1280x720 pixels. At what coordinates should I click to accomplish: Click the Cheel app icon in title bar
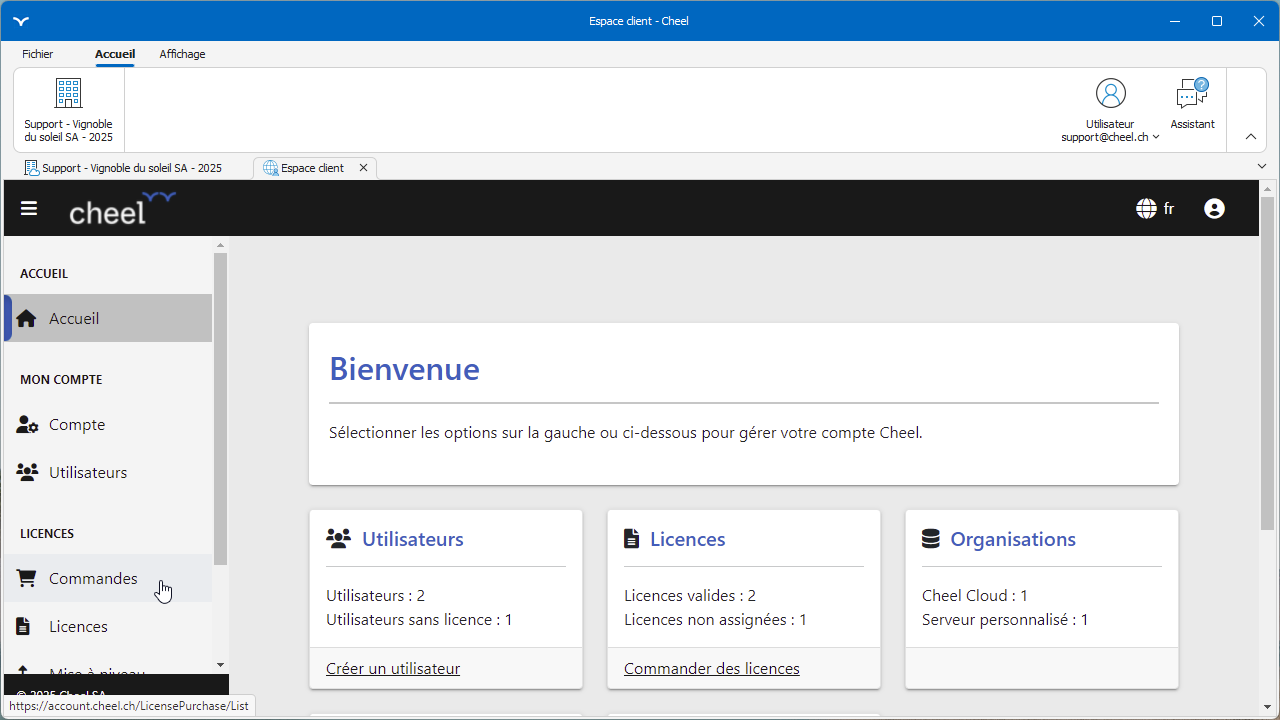pos(21,21)
